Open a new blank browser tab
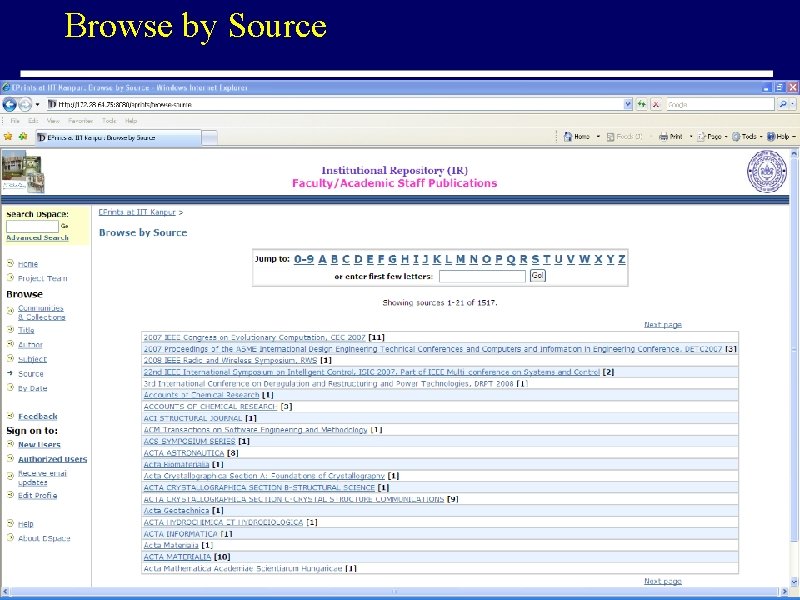 (209, 137)
